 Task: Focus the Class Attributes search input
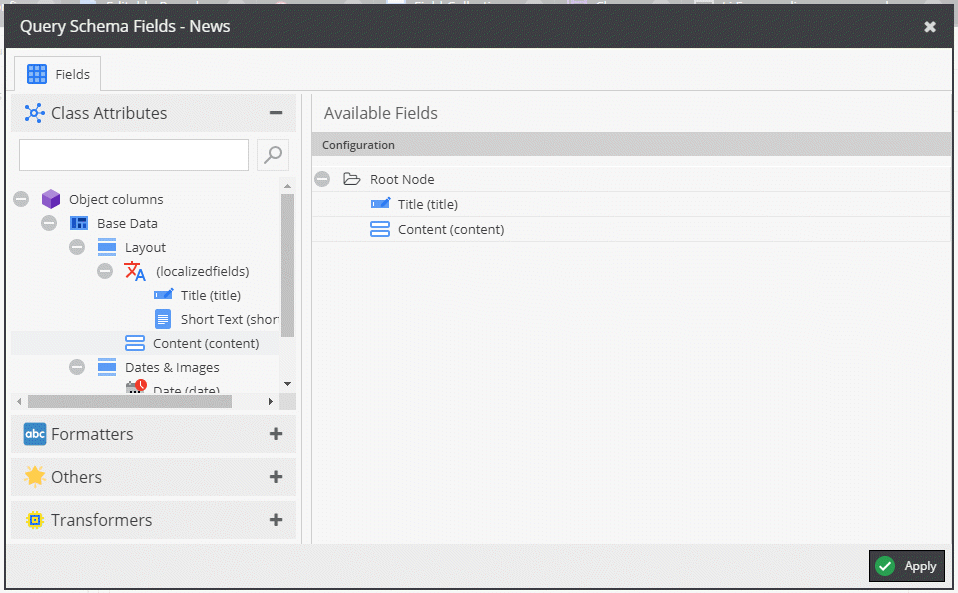point(134,155)
